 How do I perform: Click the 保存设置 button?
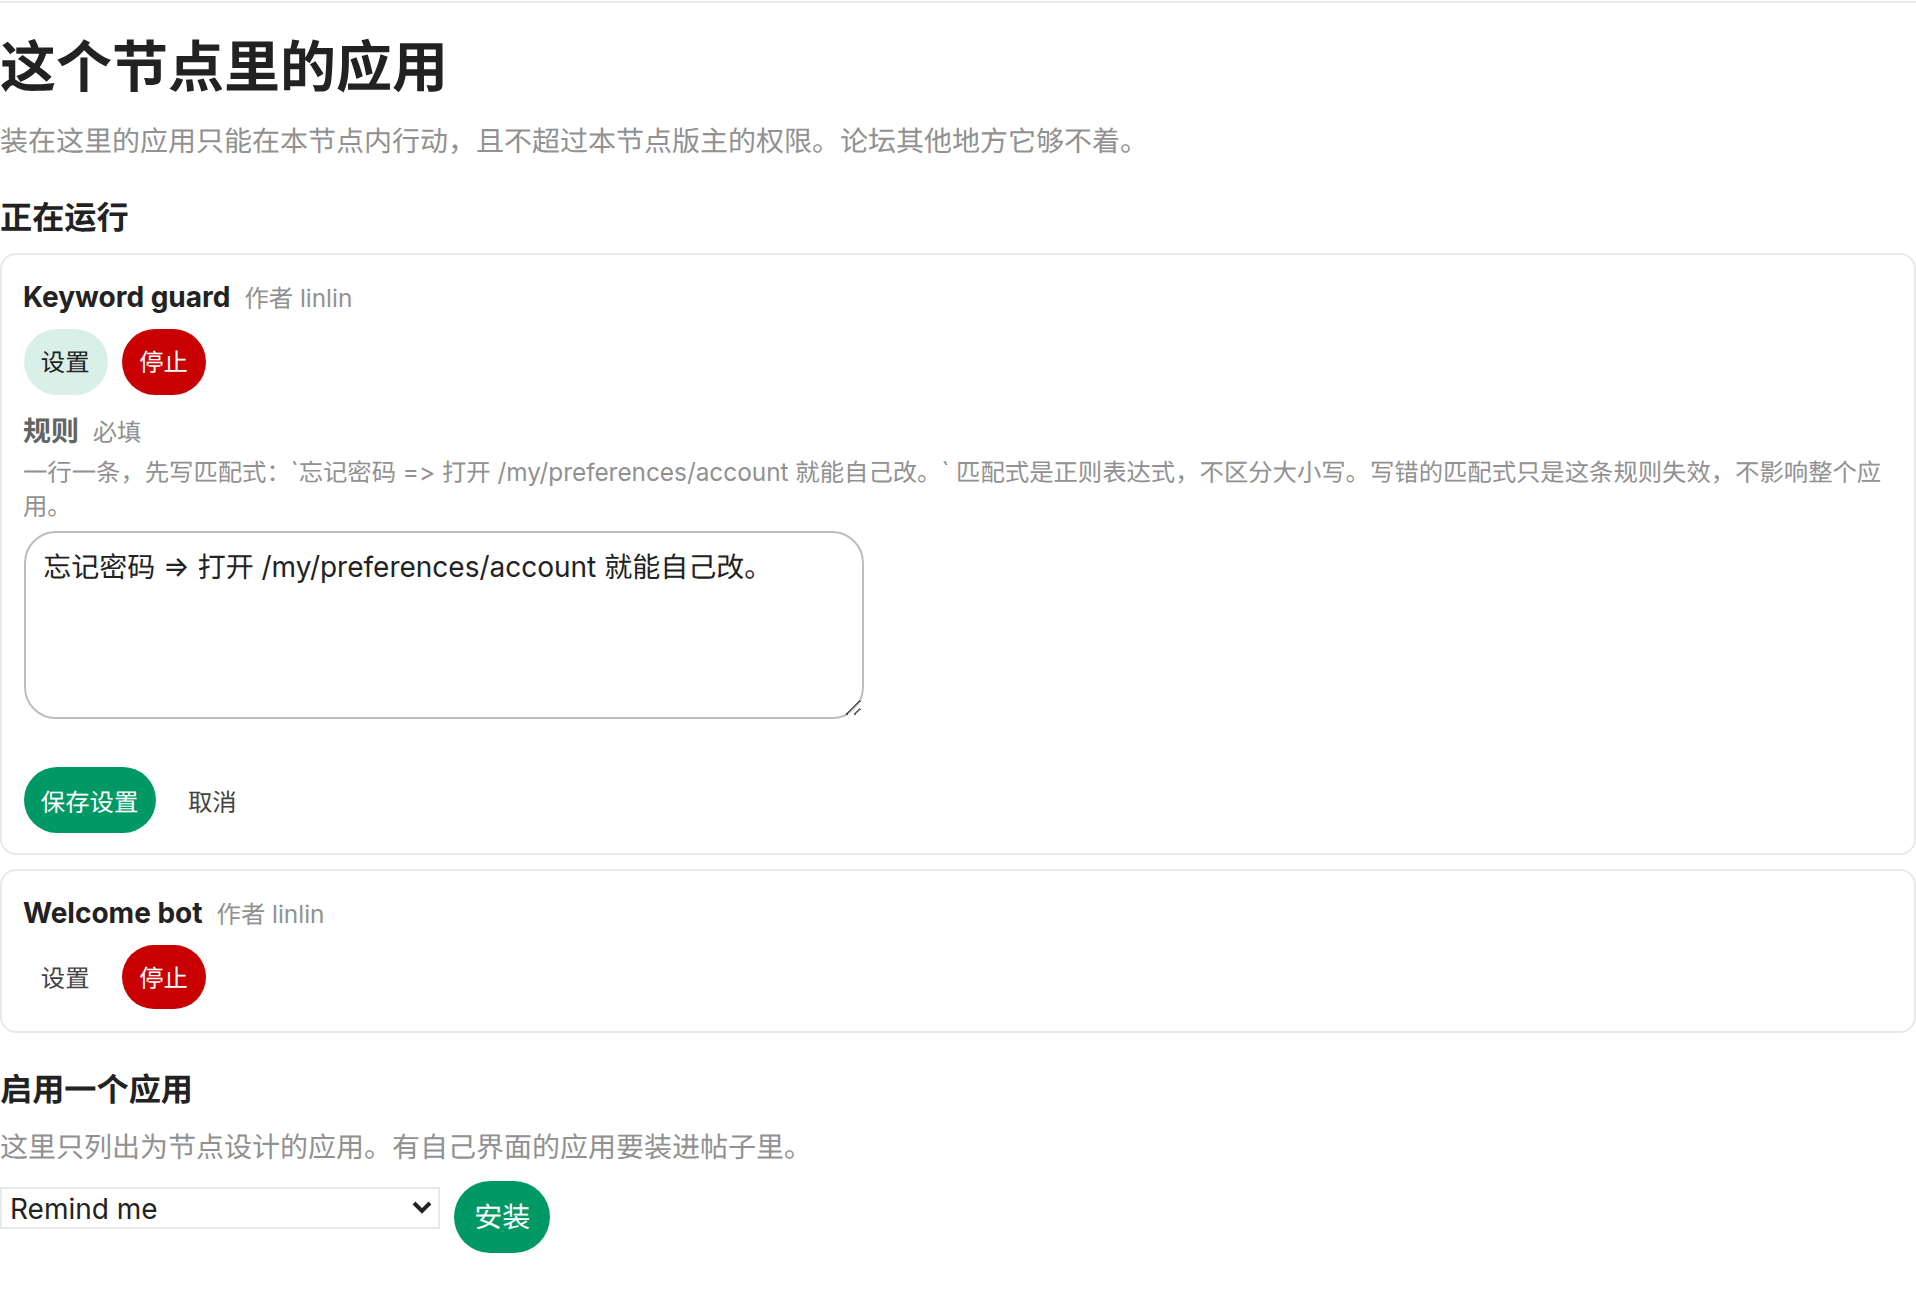pyautogui.click(x=89, y=801)
